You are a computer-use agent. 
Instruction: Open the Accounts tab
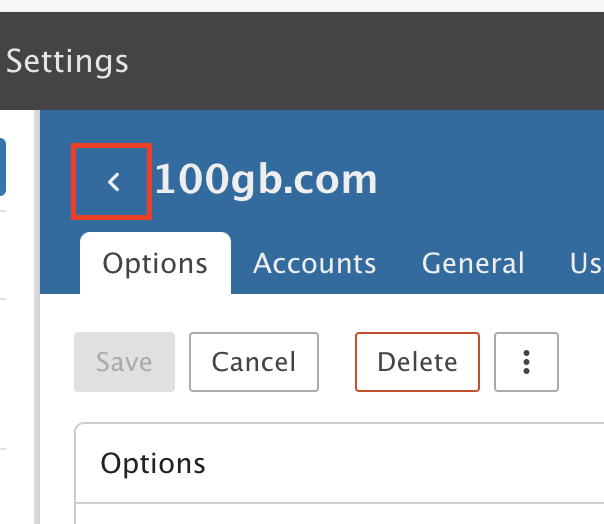click(x=315, y=264)
